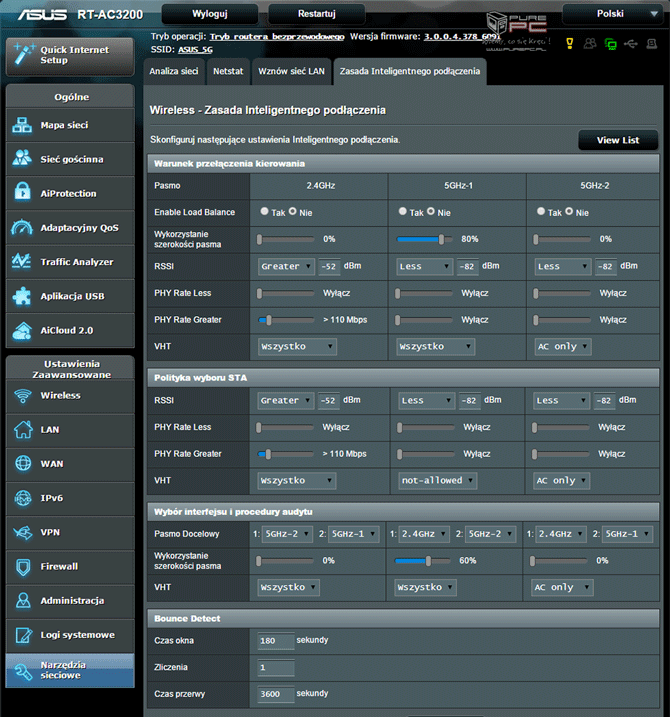Image resolution: width=670 pixels, height=717 pixels.
Task: Open the Aplikacja USB puzzle icon
Action: pyautogui.click(x=23, y=297)
